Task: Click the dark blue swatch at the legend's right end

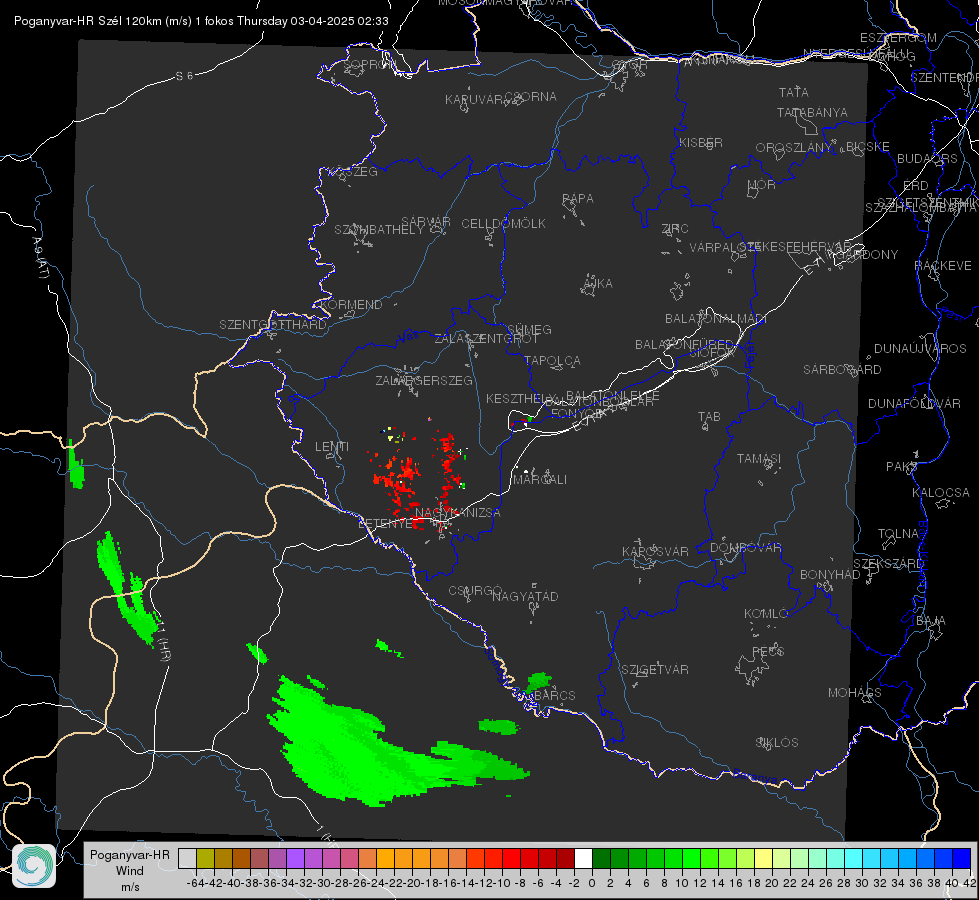Action: click(x=962, y=859)
